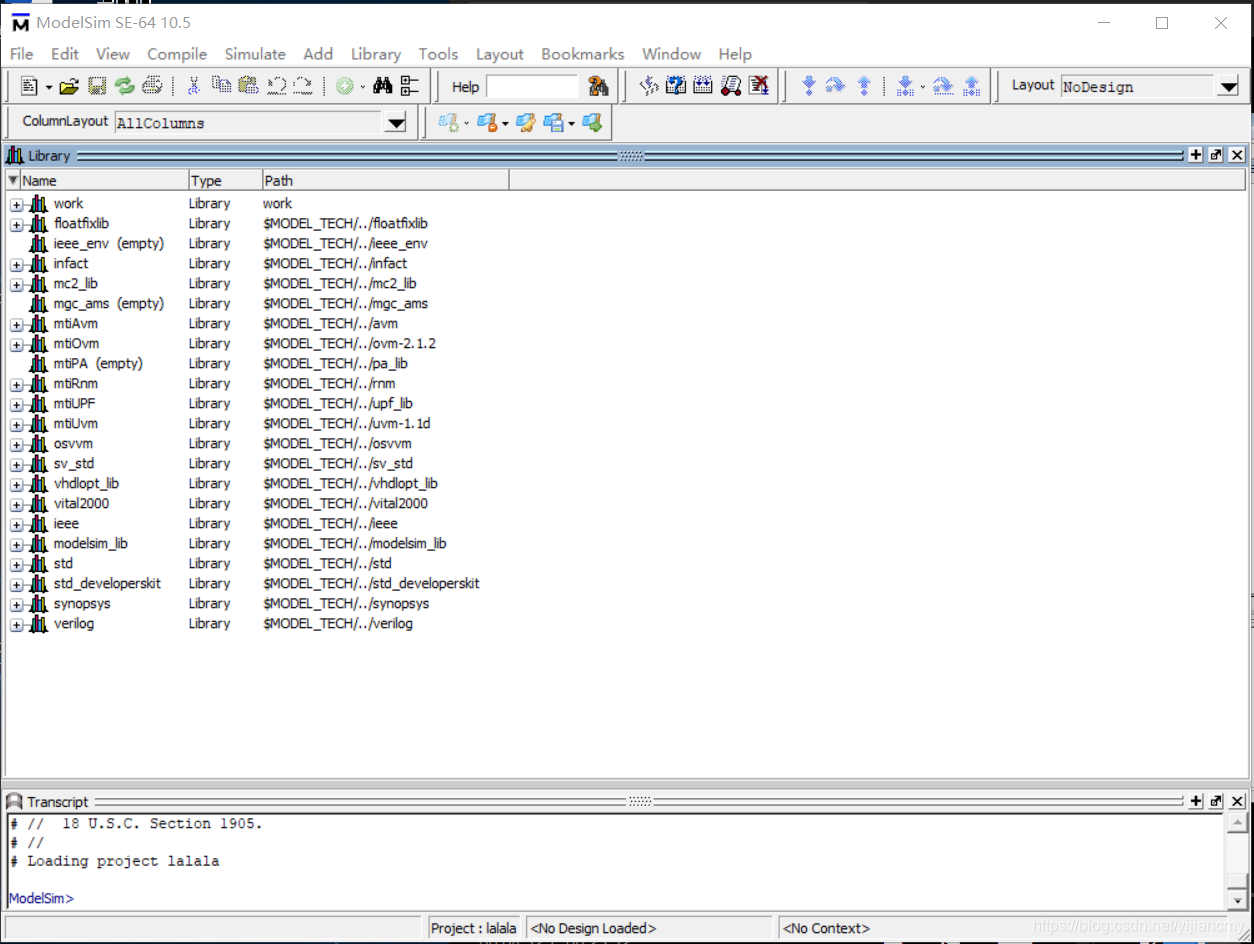
Task: Click the $MODEL_TECH/../sv_std path cell
Action: tap(338, 464)
